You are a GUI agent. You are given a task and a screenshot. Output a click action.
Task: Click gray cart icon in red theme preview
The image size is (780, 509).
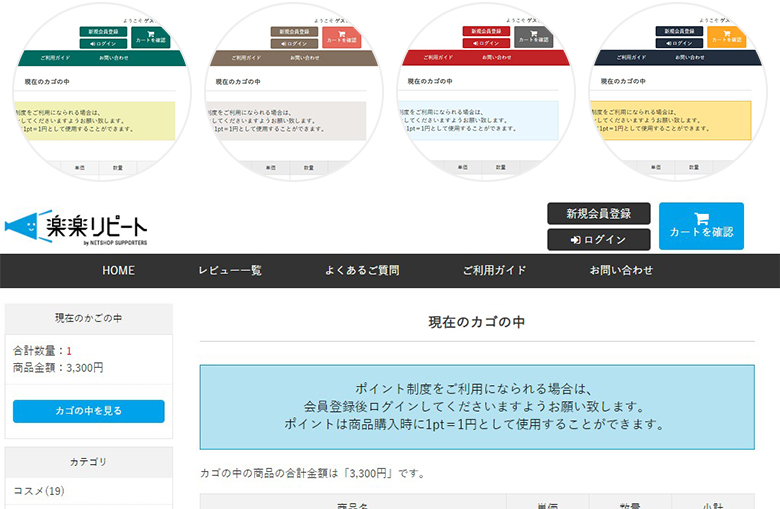pyautogui.click(x=534, y=37)
